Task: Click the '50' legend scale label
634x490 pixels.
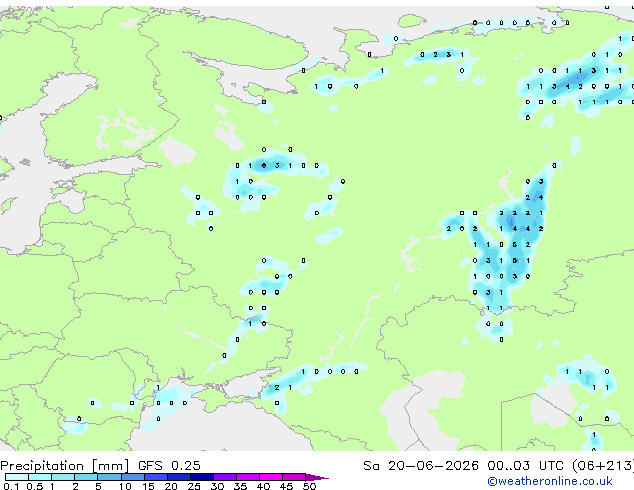Action: point(309,486)
